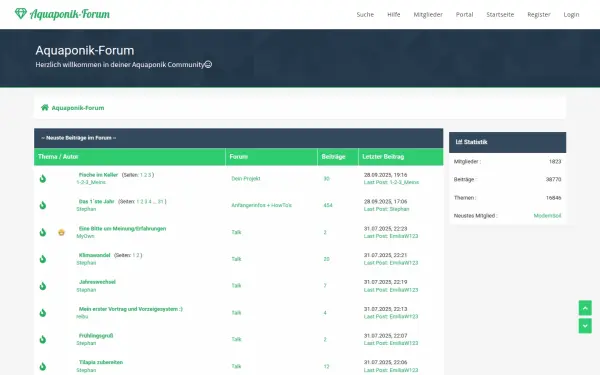Go to page 31 of Das 1´ste Jahr
This screenshot has width=600, height=375.
(161, 202)
